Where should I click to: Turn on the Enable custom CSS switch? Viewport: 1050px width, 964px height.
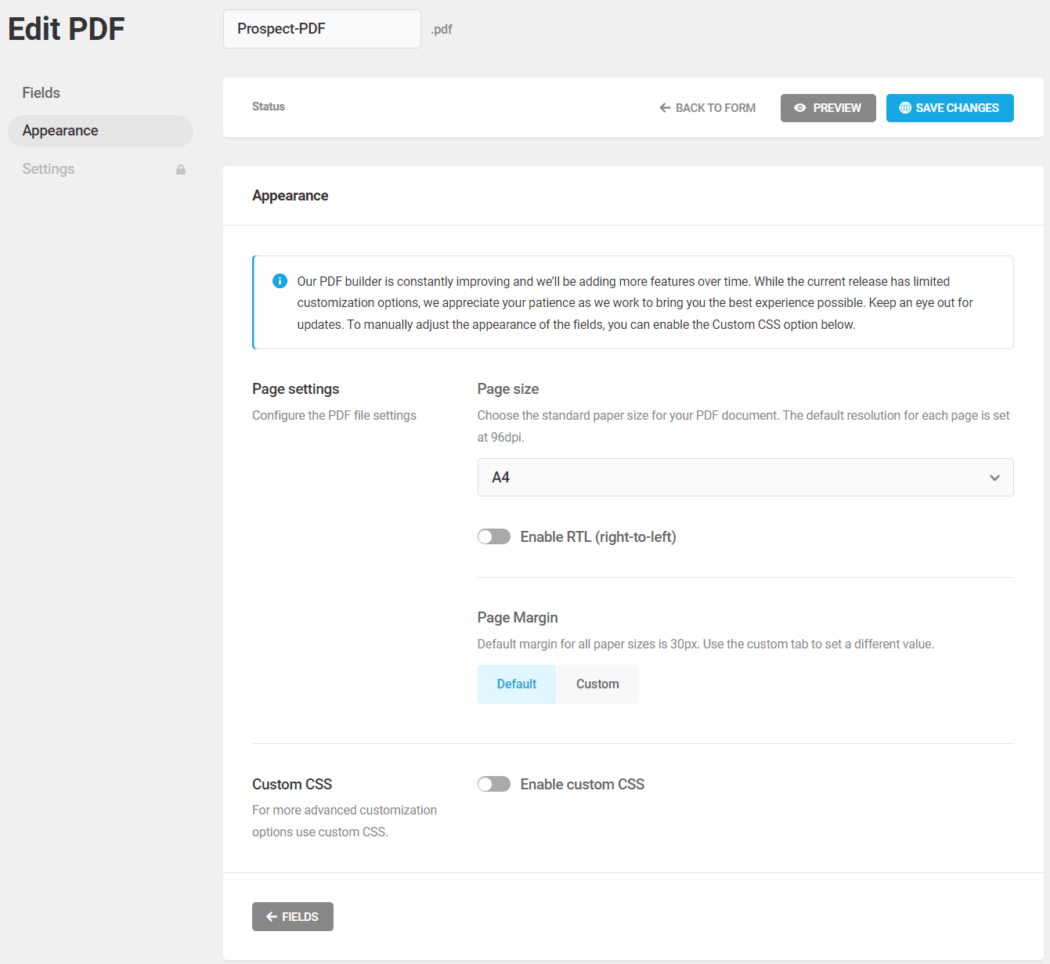point(494,784)
